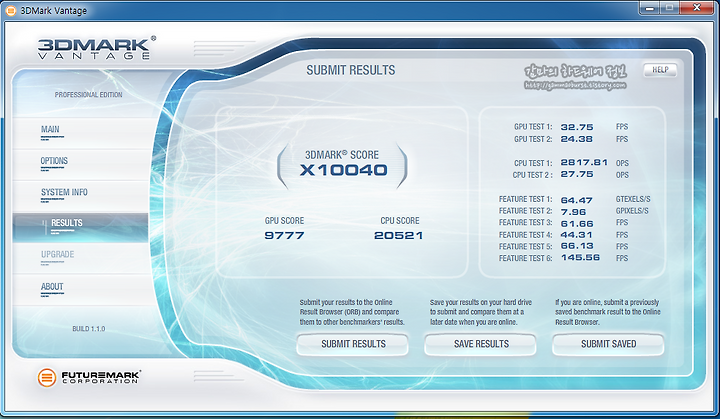Screen dimensions: 720x419
Task: Click the X10040 3DMark score value
Action: point(343,170)
